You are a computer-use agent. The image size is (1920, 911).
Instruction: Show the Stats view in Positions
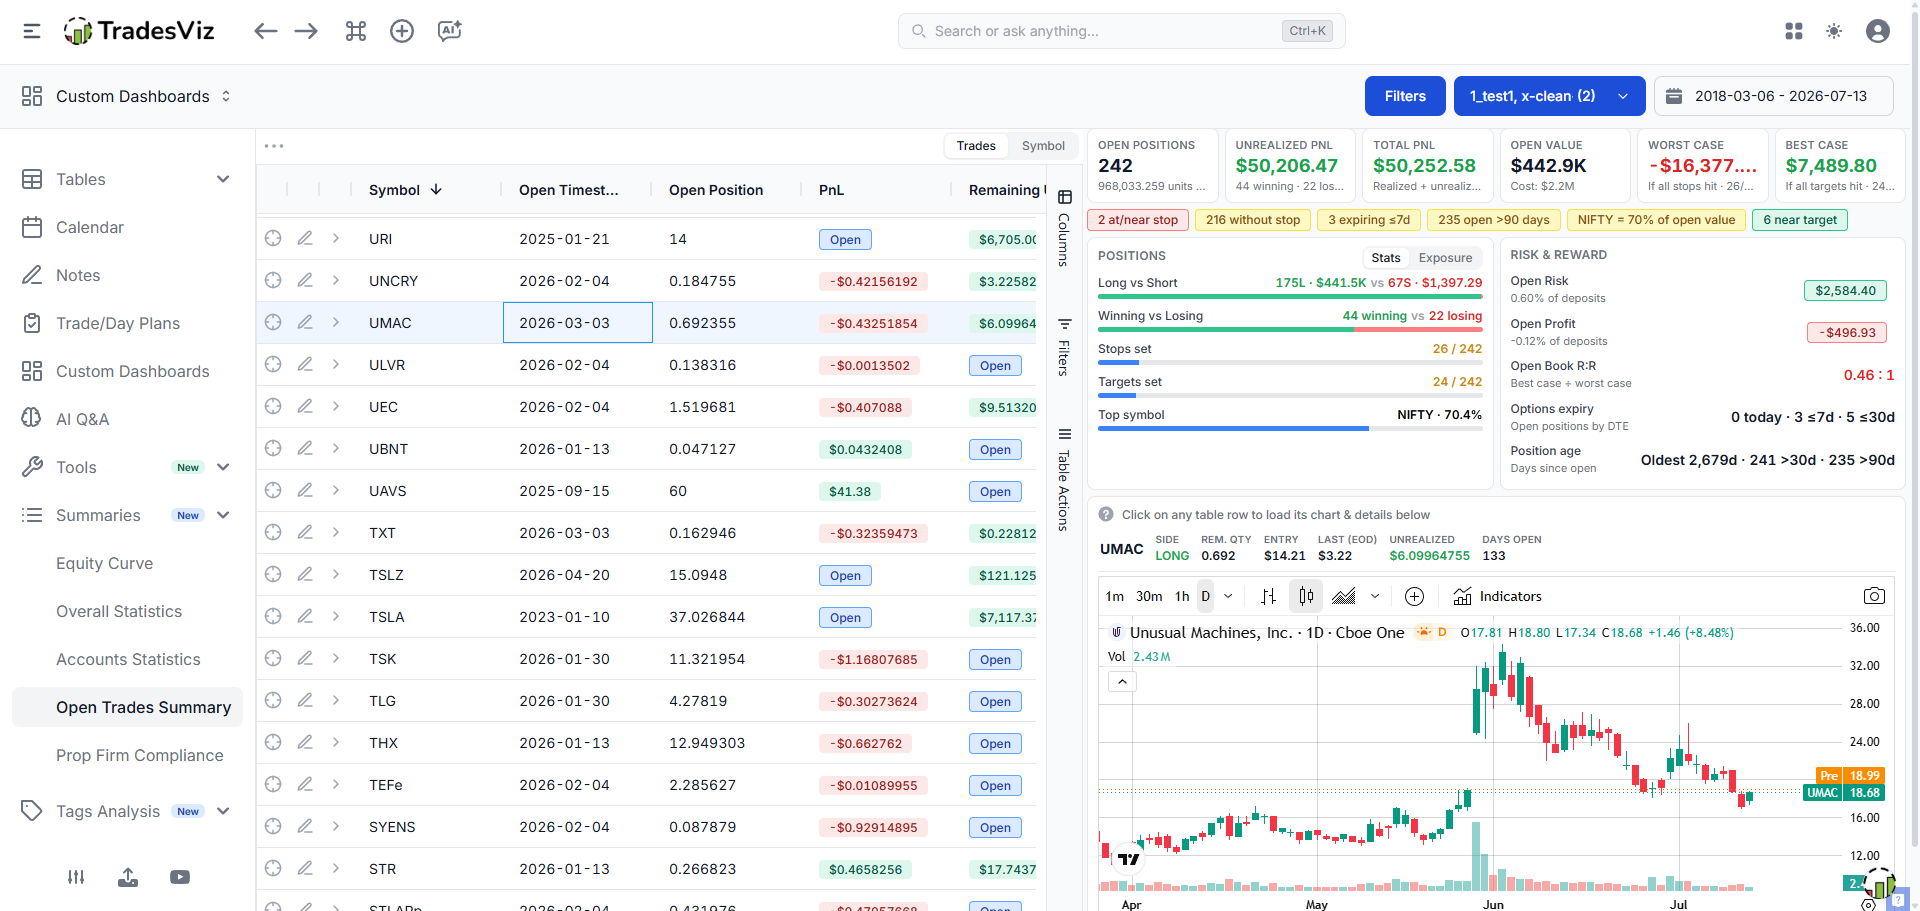(1385, 258)
